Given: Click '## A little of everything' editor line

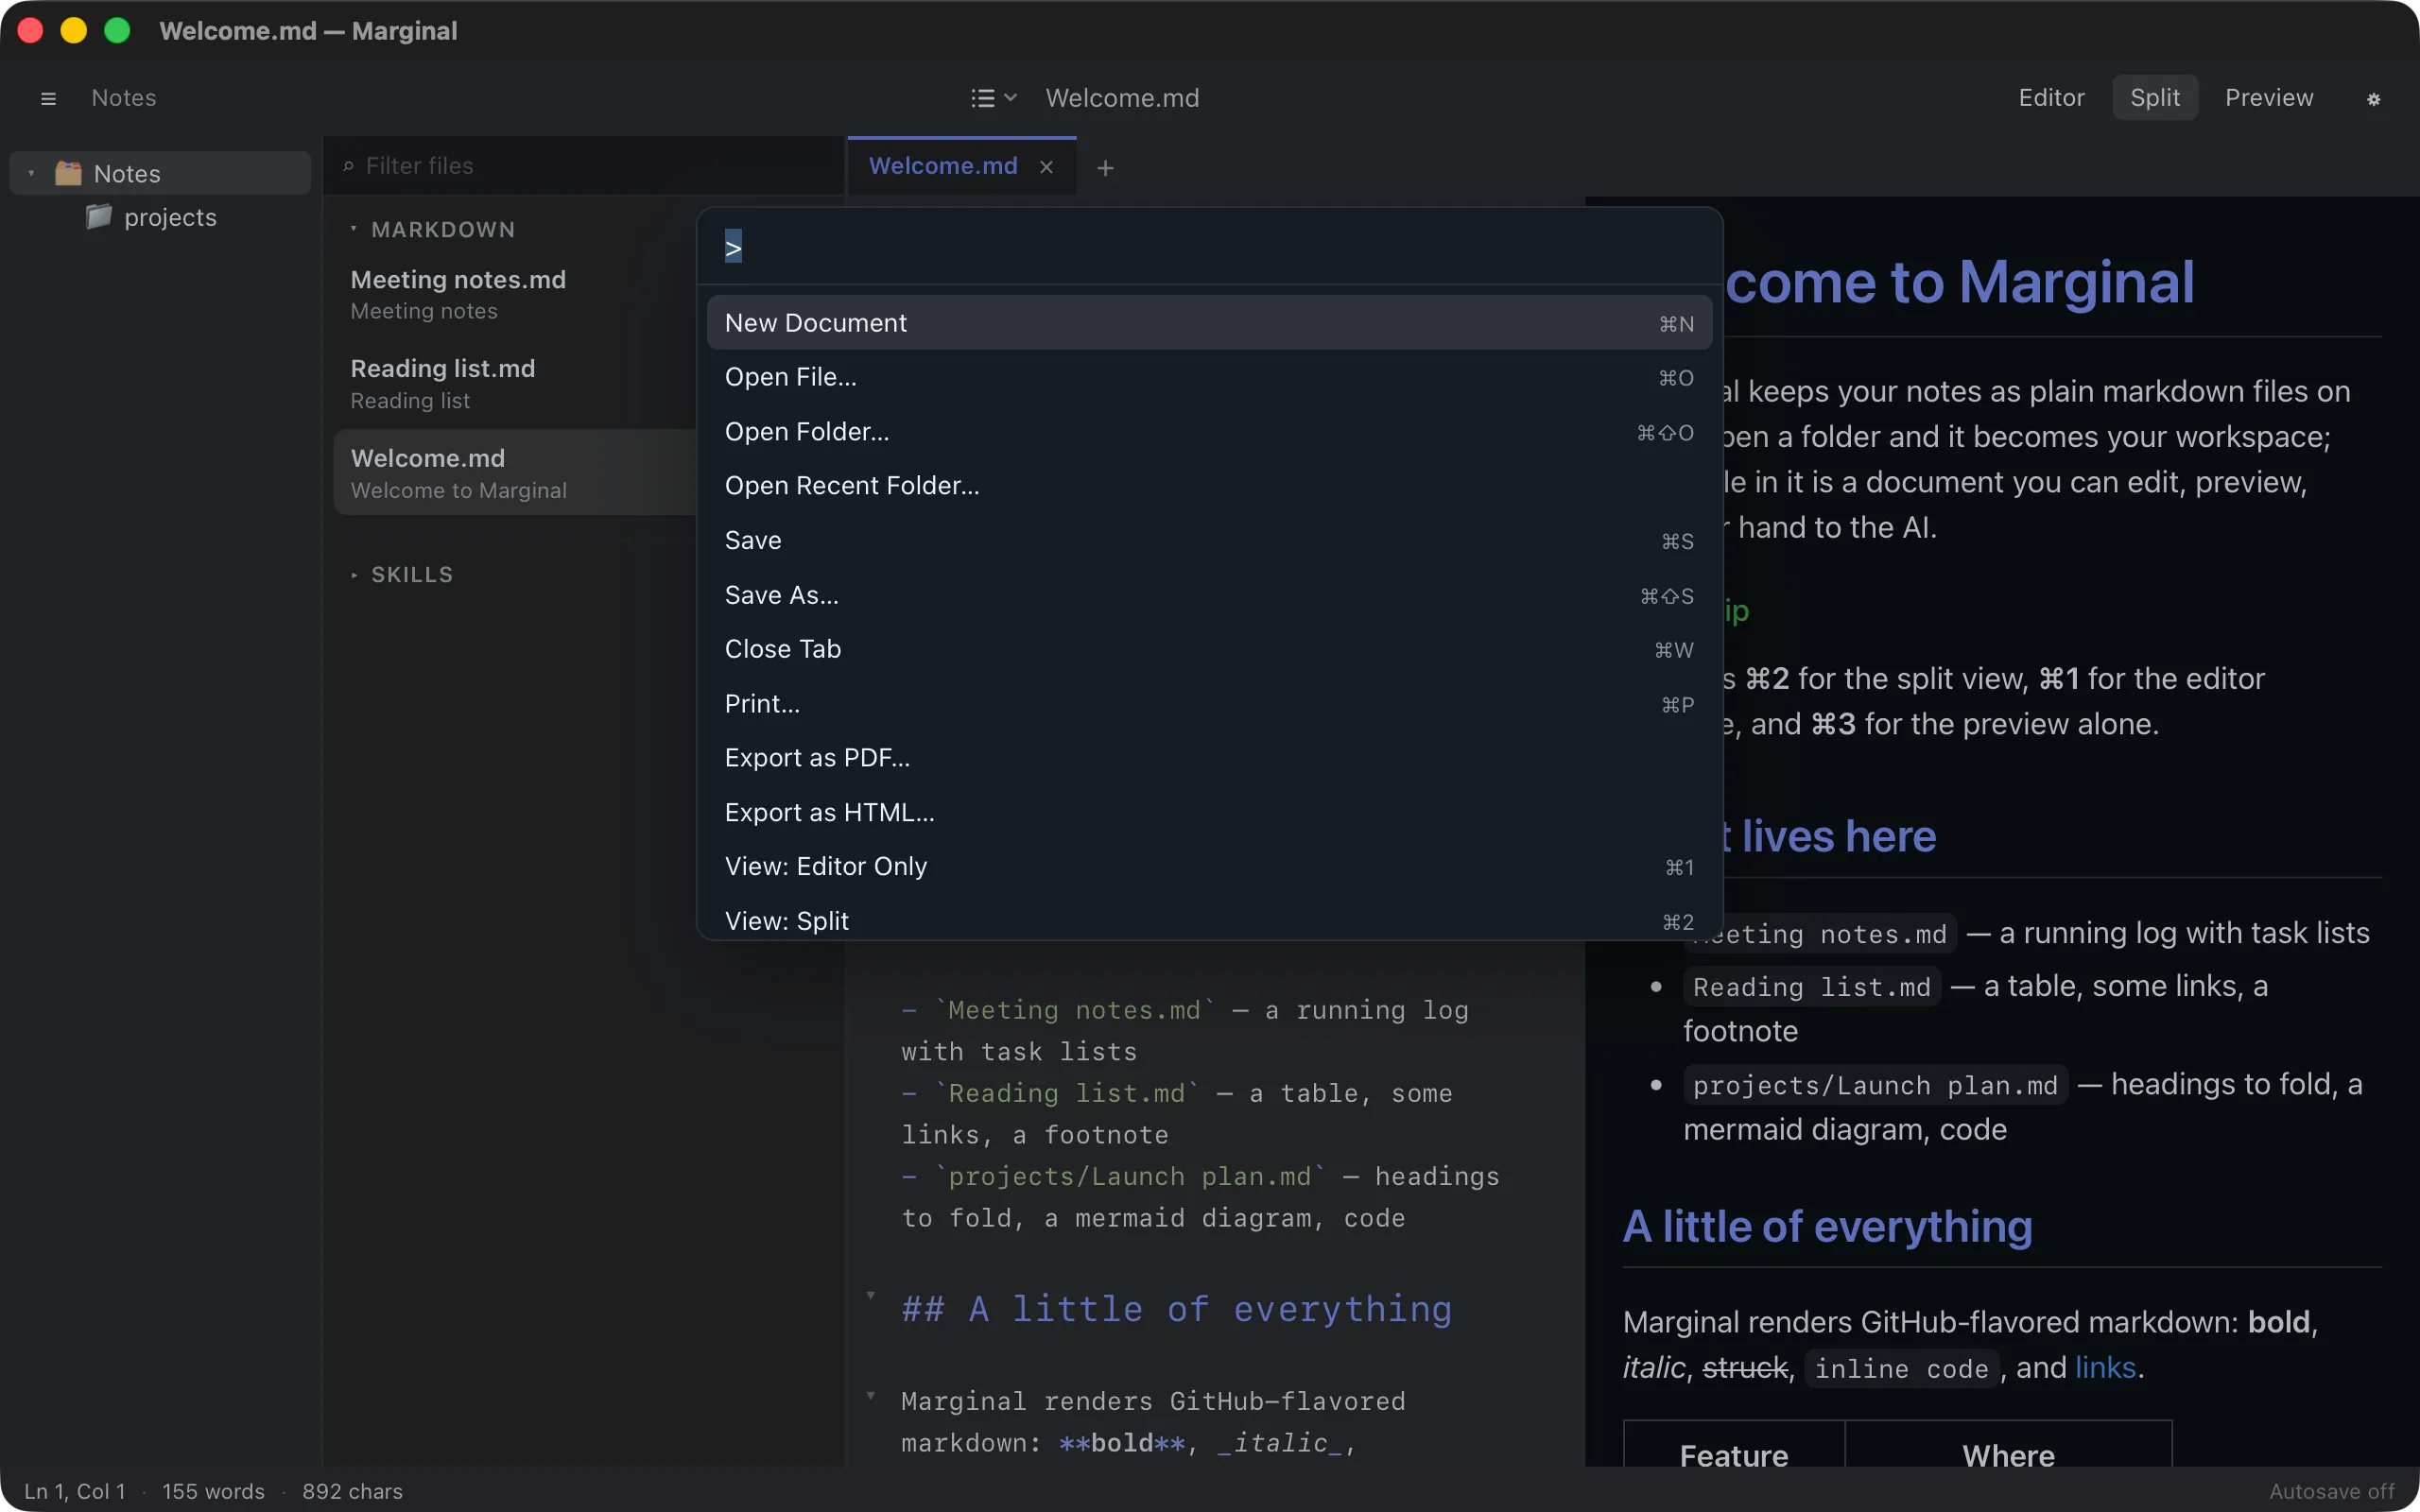Looking at the screenshot, I should click(1176, 1309).
